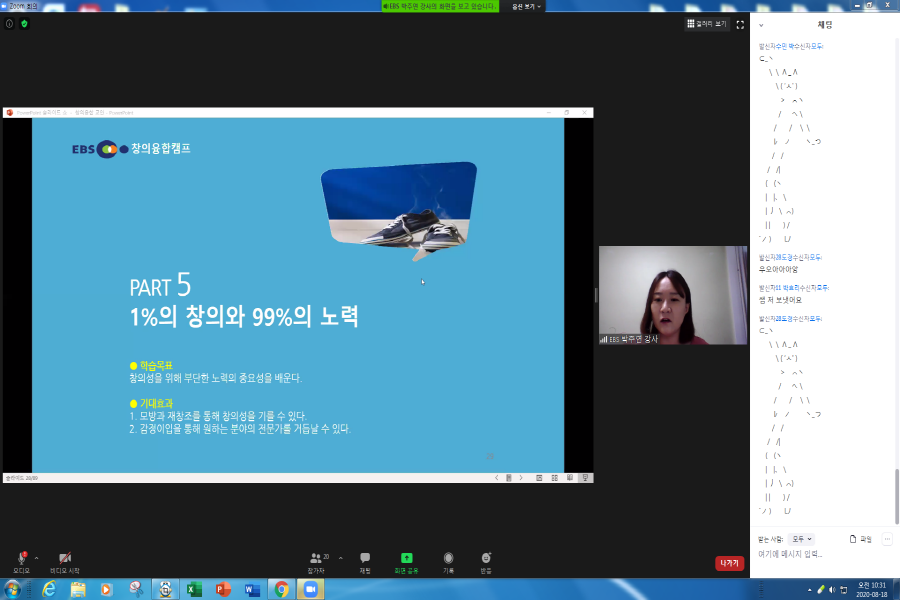Attach a file in chat
Viewport: 900px width, 600px height.
pos(859,539)
